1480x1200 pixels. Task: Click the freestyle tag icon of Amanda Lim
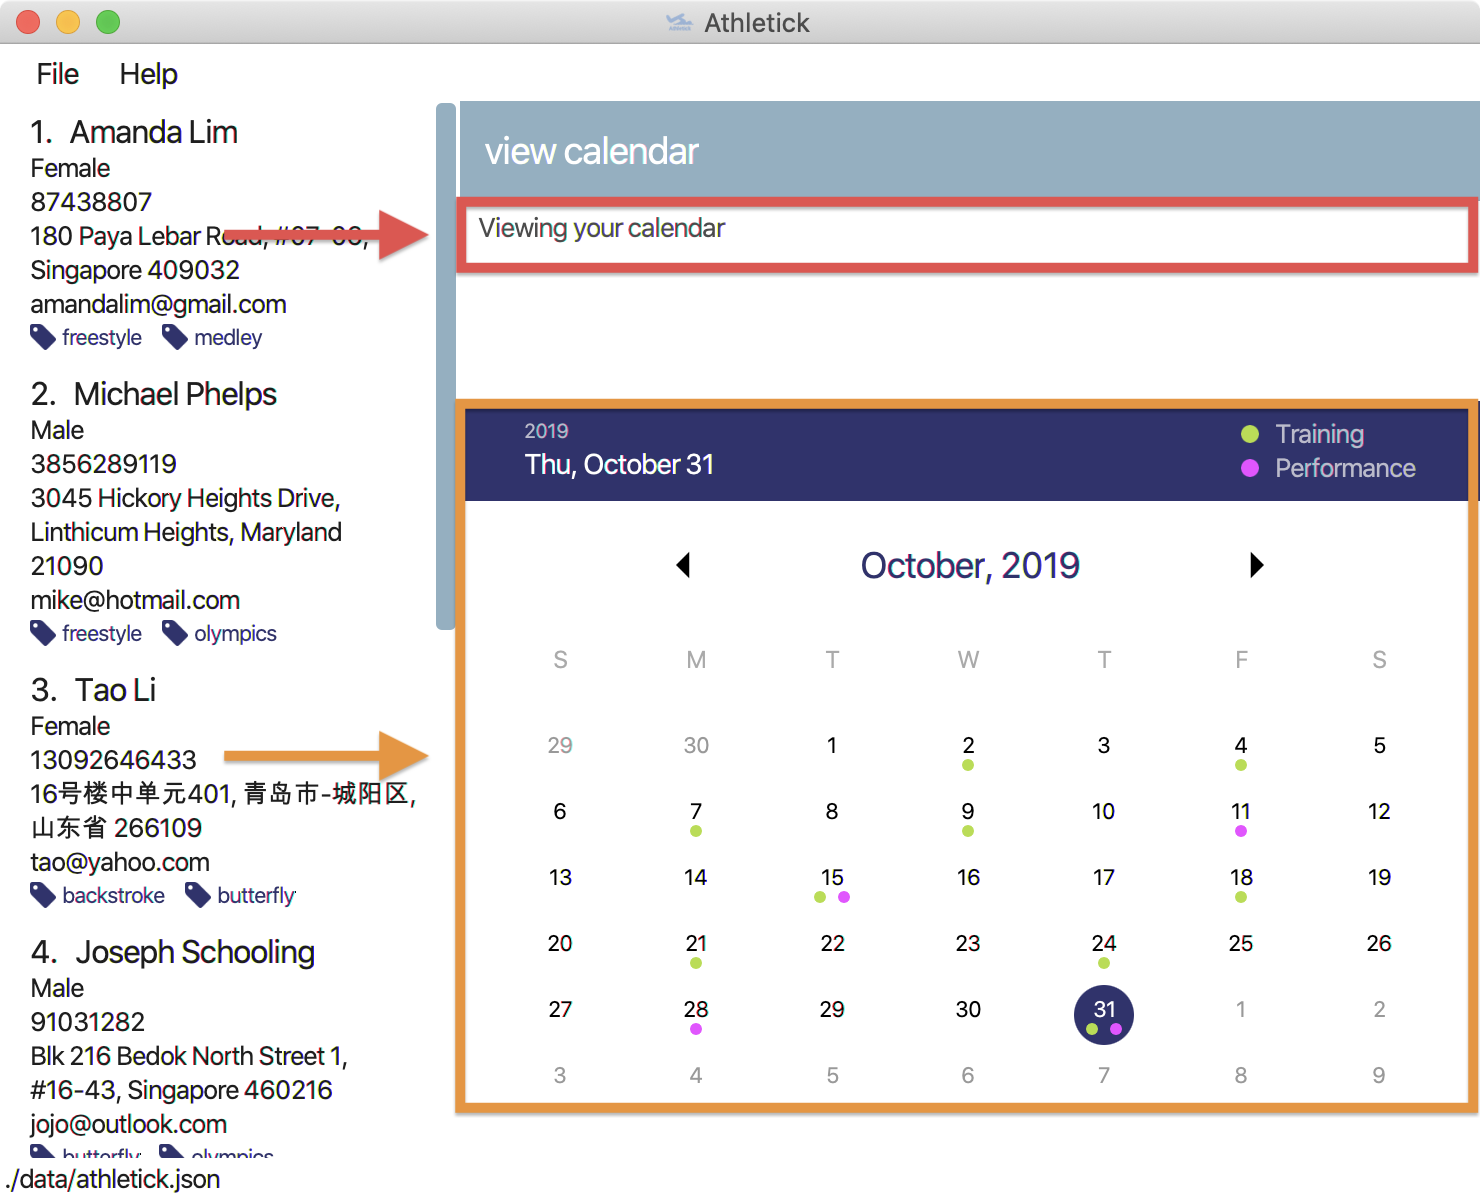[x=43, y=338]
